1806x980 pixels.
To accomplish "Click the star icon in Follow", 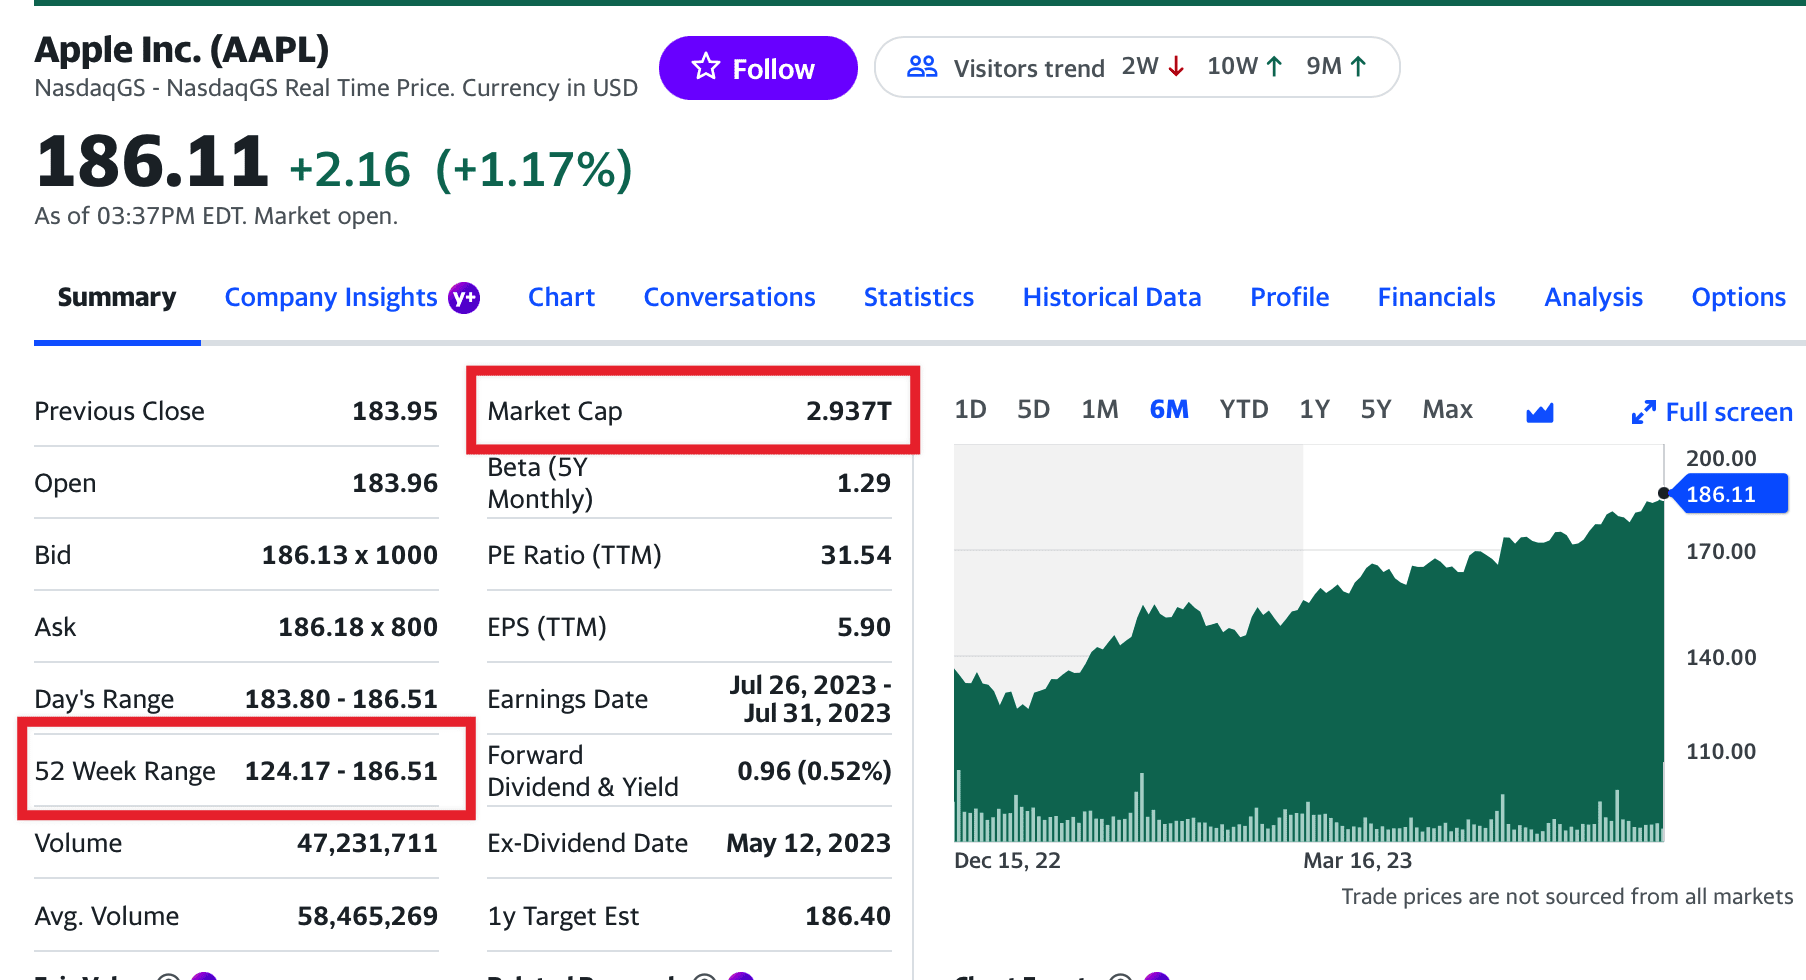I will click(706, 67).
